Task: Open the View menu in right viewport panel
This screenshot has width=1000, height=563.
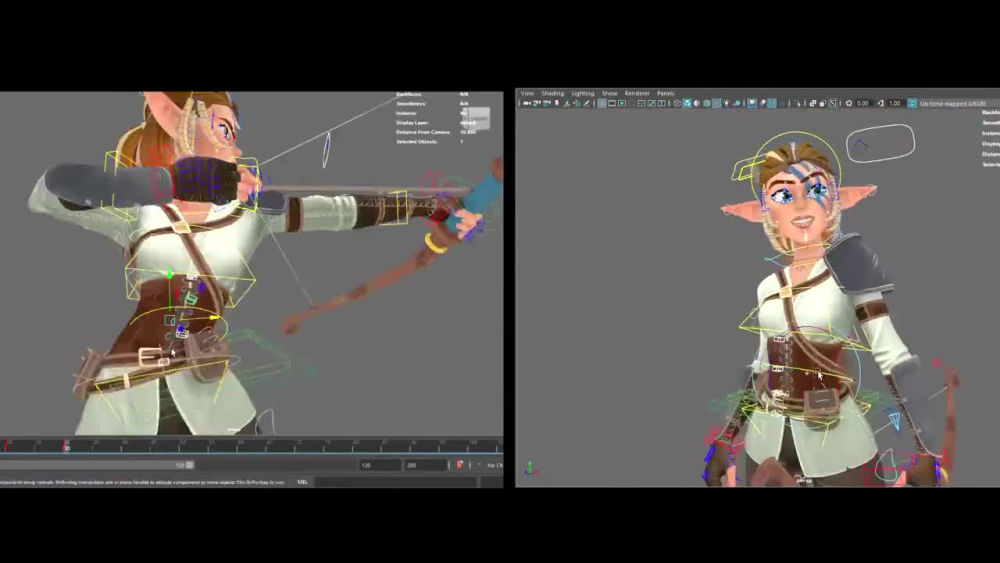Action: tap(527, 93)
